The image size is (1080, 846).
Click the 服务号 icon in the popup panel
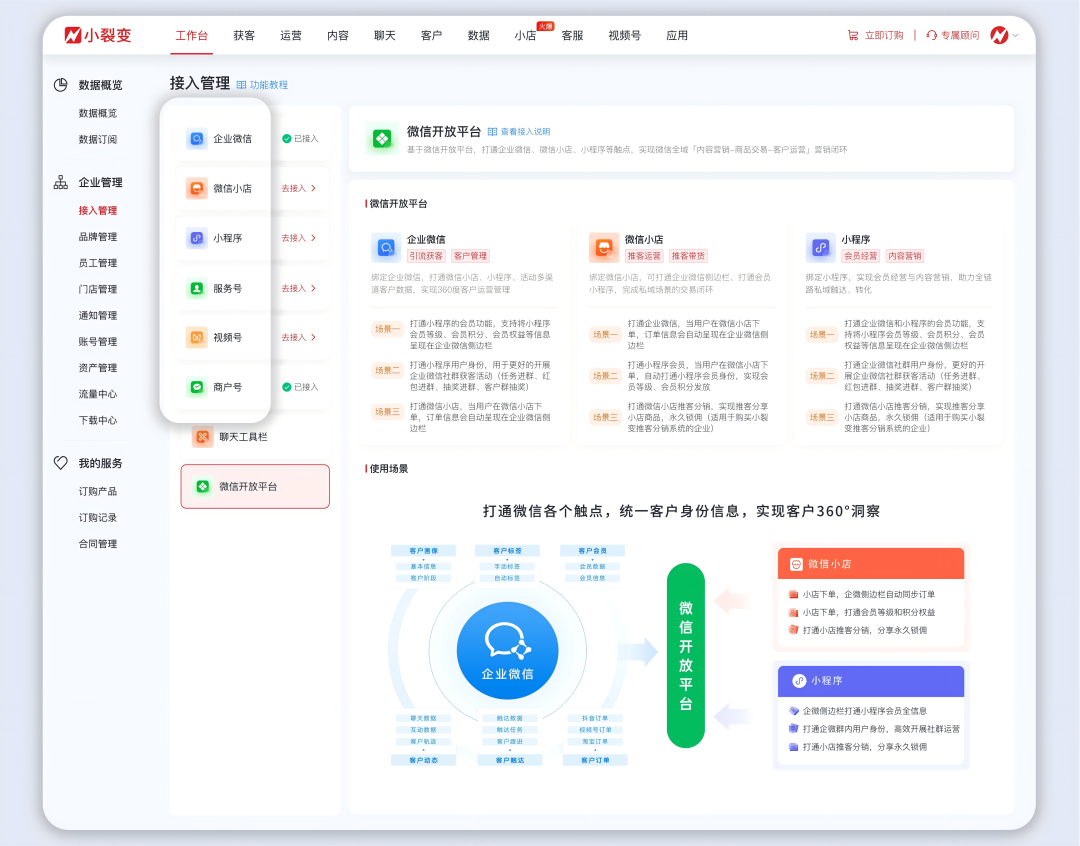(196, 288)
